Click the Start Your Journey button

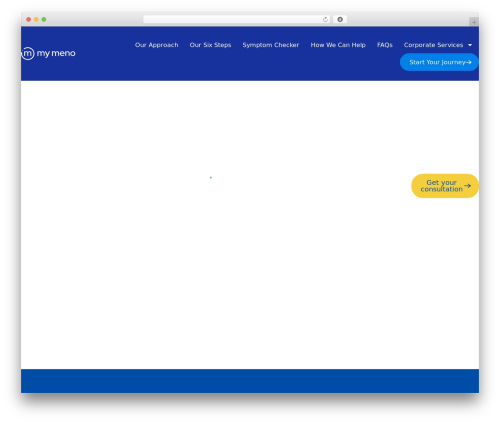439,62
